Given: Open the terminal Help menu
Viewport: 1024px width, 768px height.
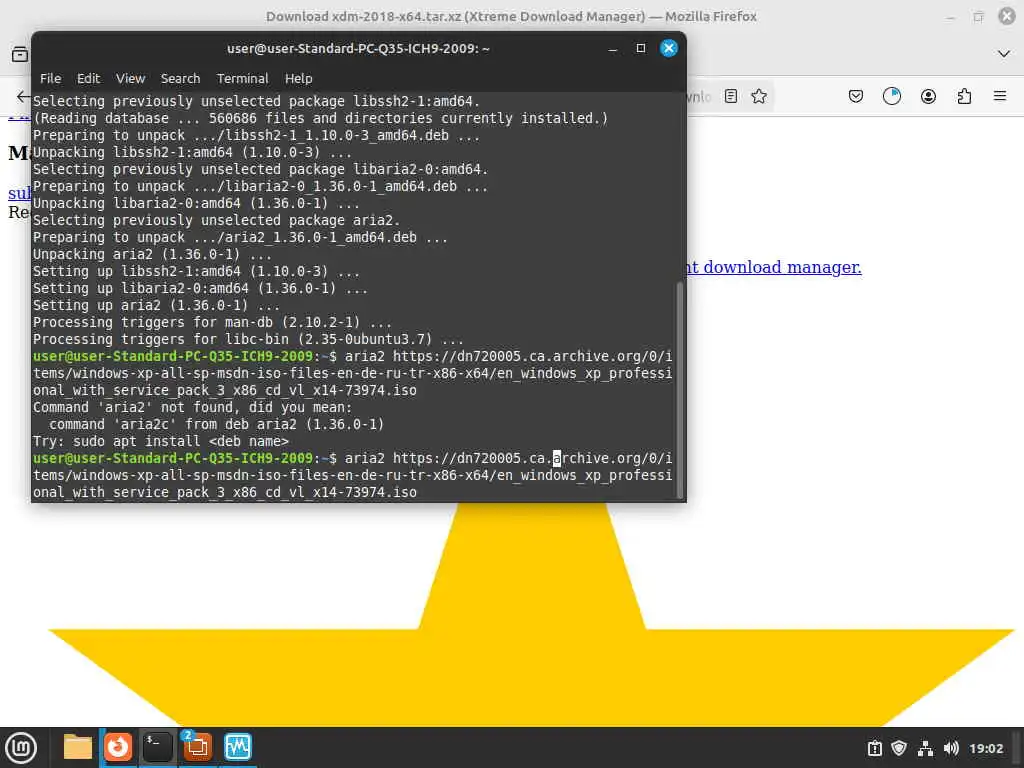Looking at the screenshot, I should point(298,78).
